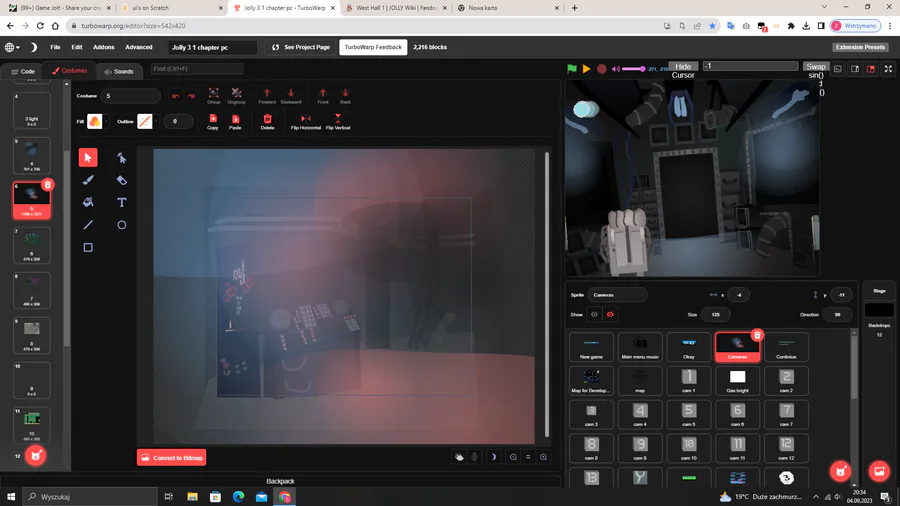Screen dimensions: 900x506
Task: Click the costume name field
Action: 131,96
